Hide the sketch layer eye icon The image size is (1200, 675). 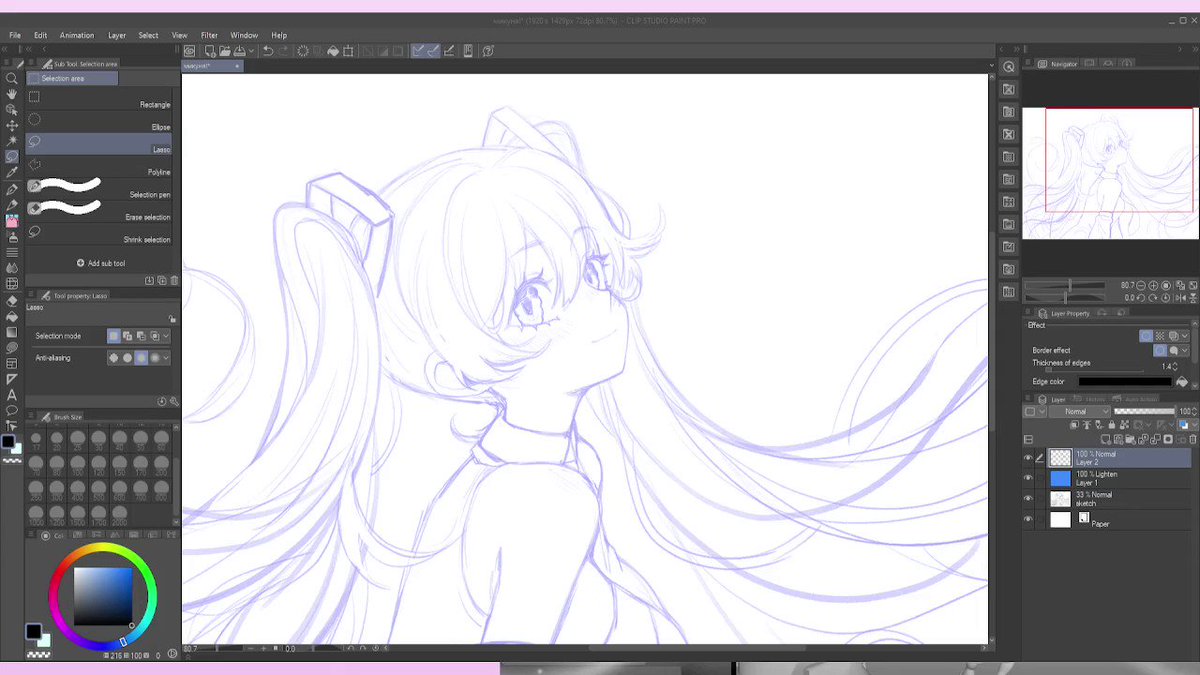pos(1028,498)
